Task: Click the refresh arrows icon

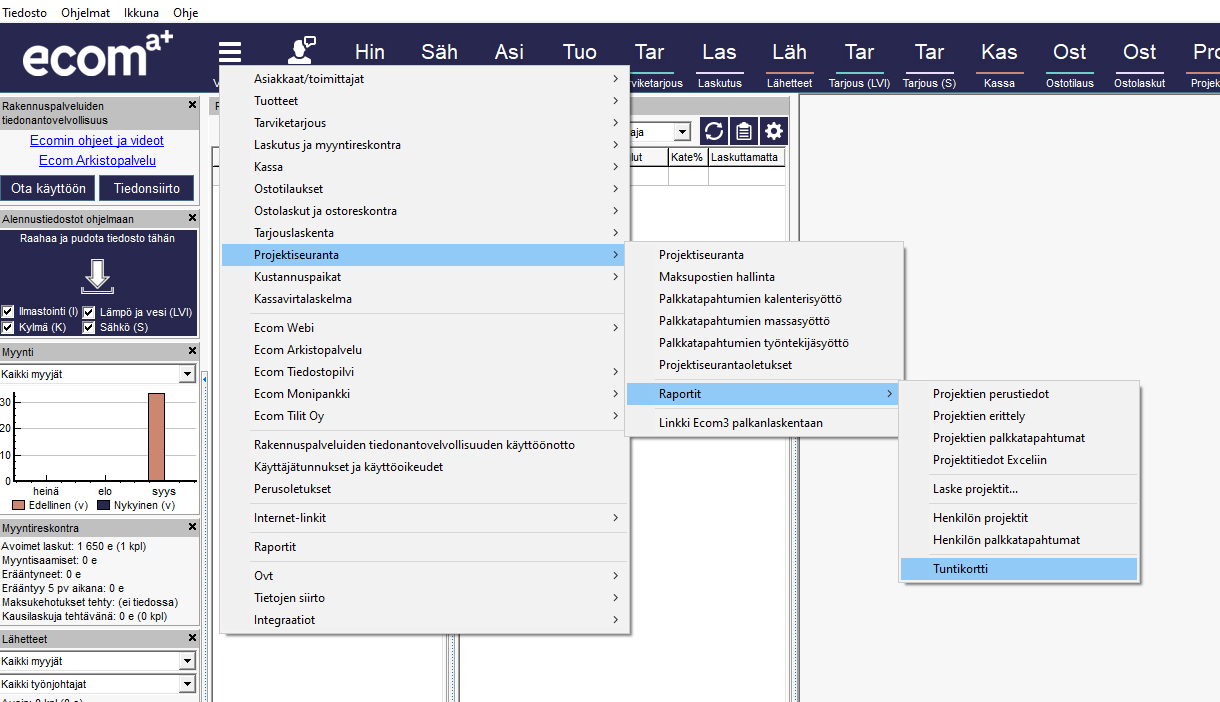Action: (x=713, y=131)
